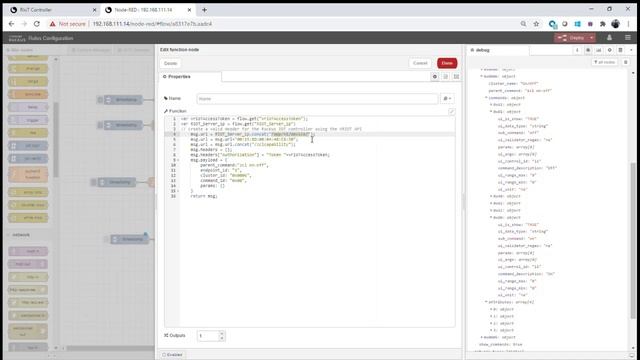Viewport: 640px width, 360px height.
Task: Click the red Done button
Action: 447,63
